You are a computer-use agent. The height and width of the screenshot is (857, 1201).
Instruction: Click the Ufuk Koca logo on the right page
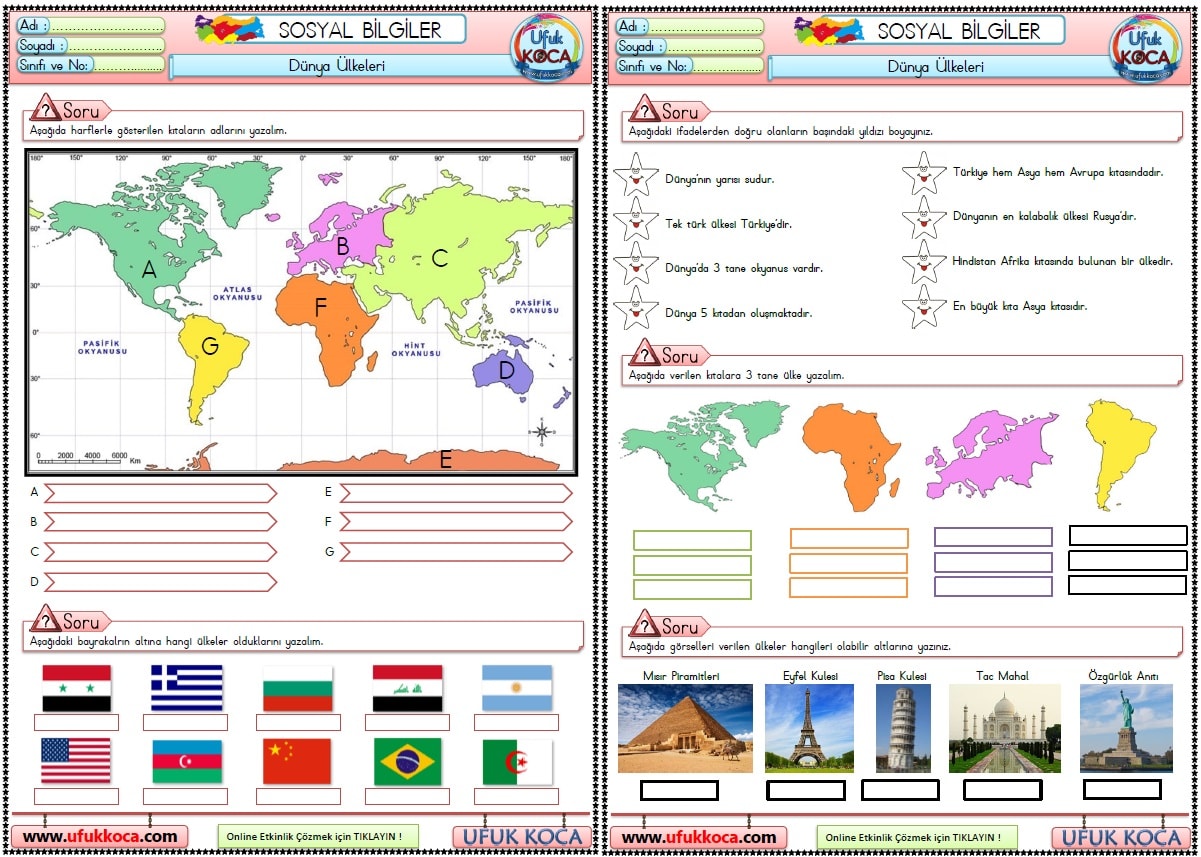coord(1146,48)
